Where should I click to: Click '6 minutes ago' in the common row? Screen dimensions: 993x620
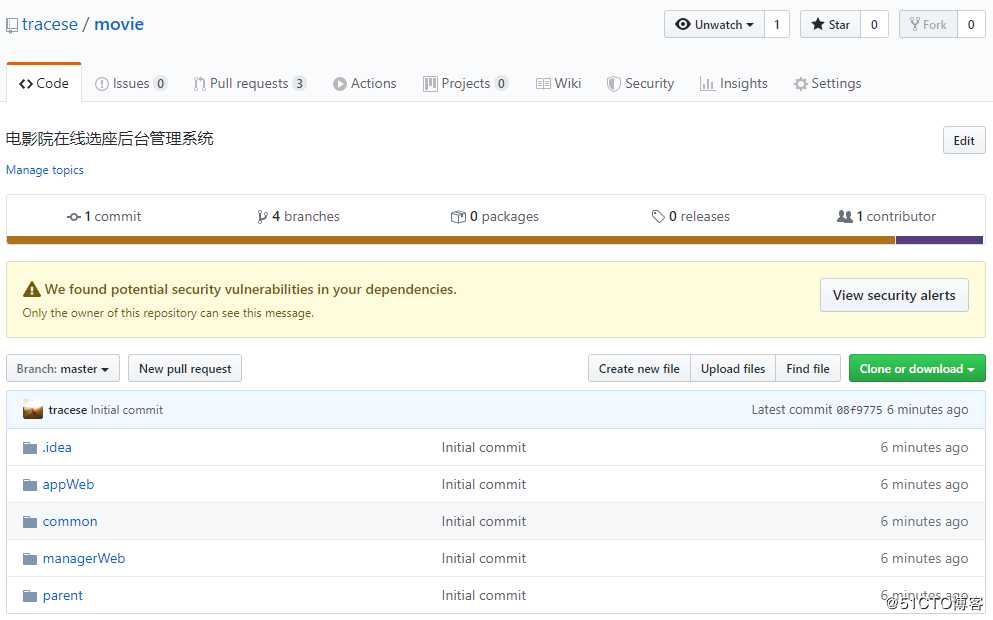click(924, 521)
